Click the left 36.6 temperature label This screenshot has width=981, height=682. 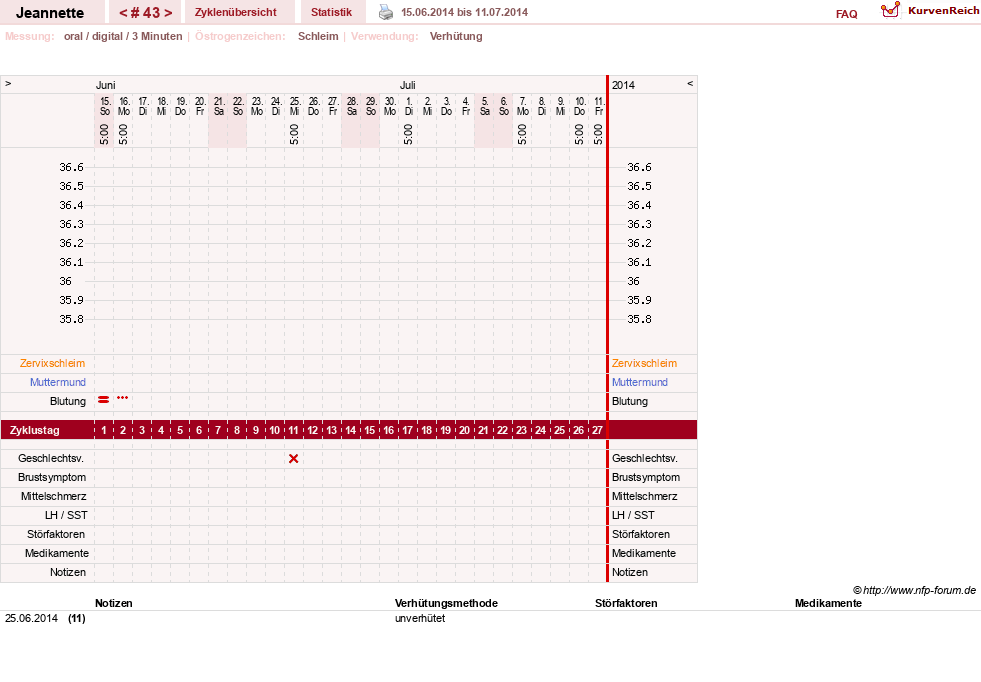pos(71,167)
